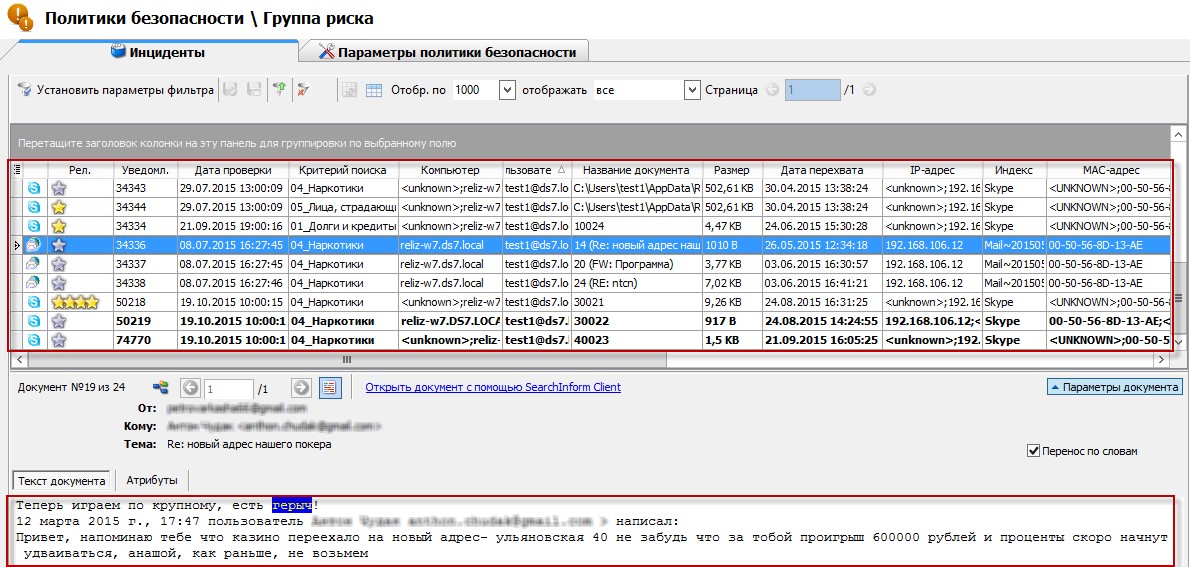Click the document number input field

227,389
